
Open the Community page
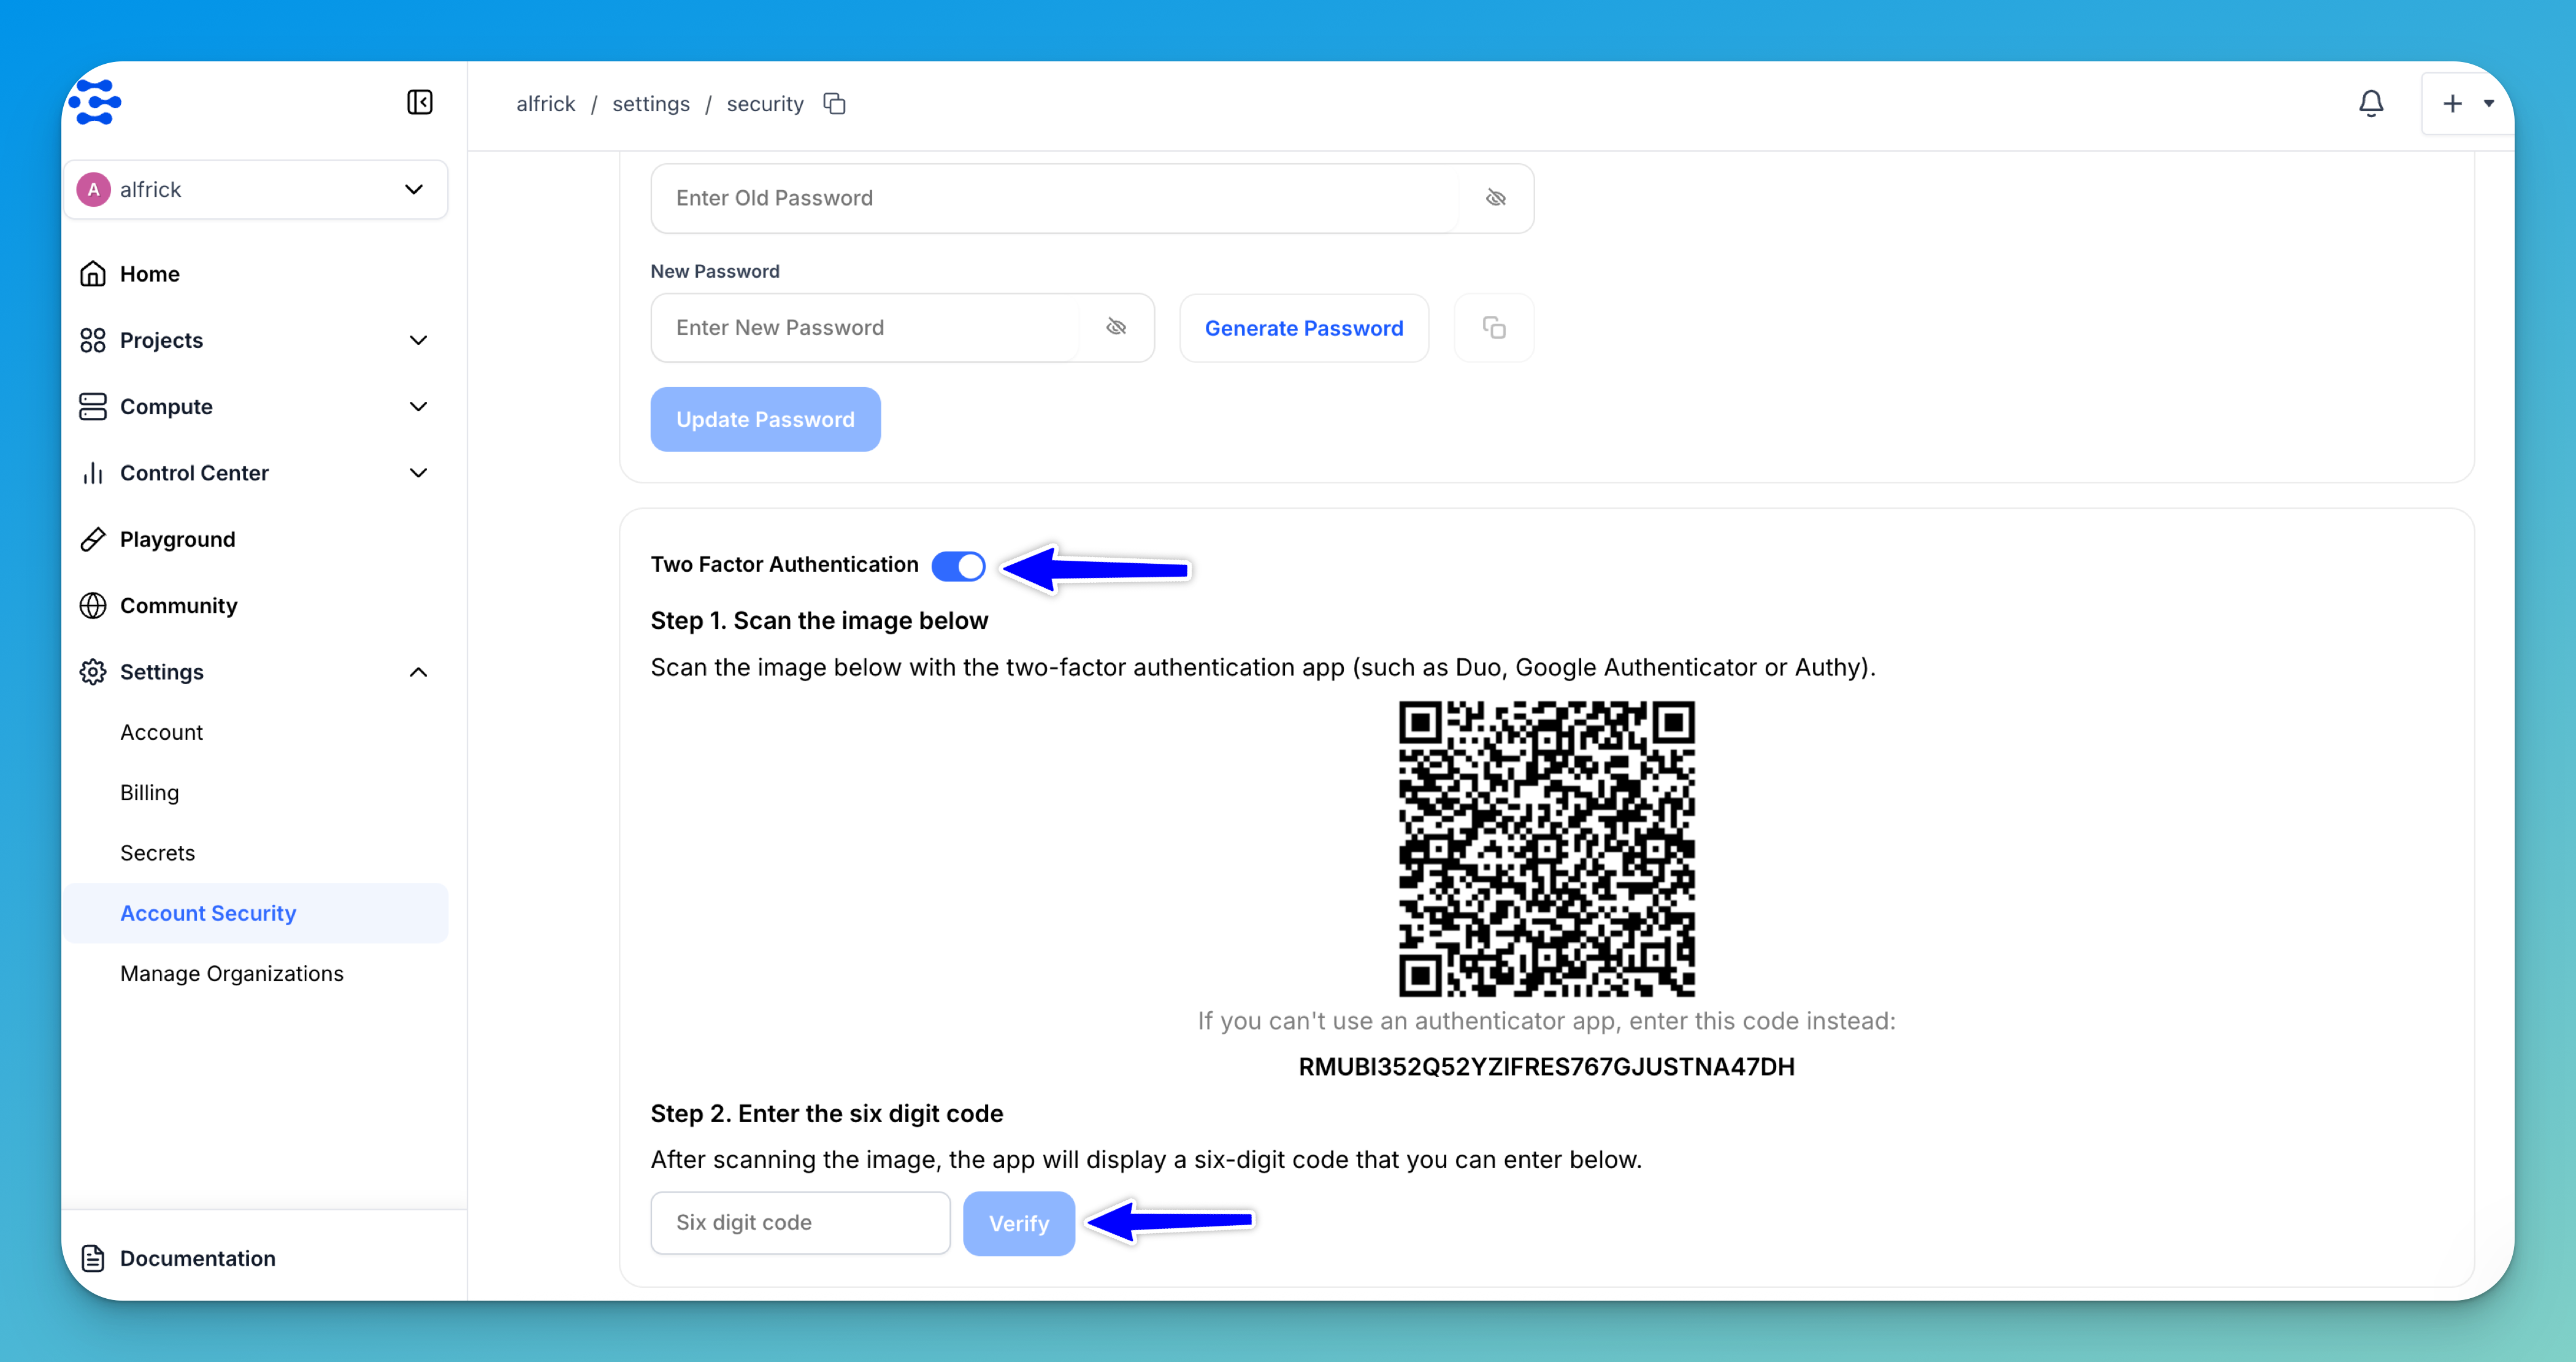[178, 605]
